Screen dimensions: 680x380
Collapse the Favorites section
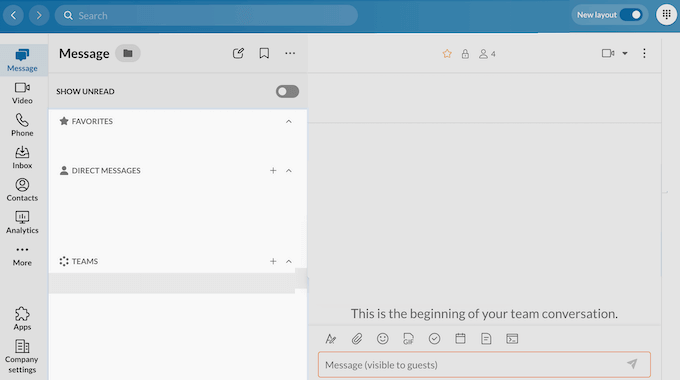[289, 121]
